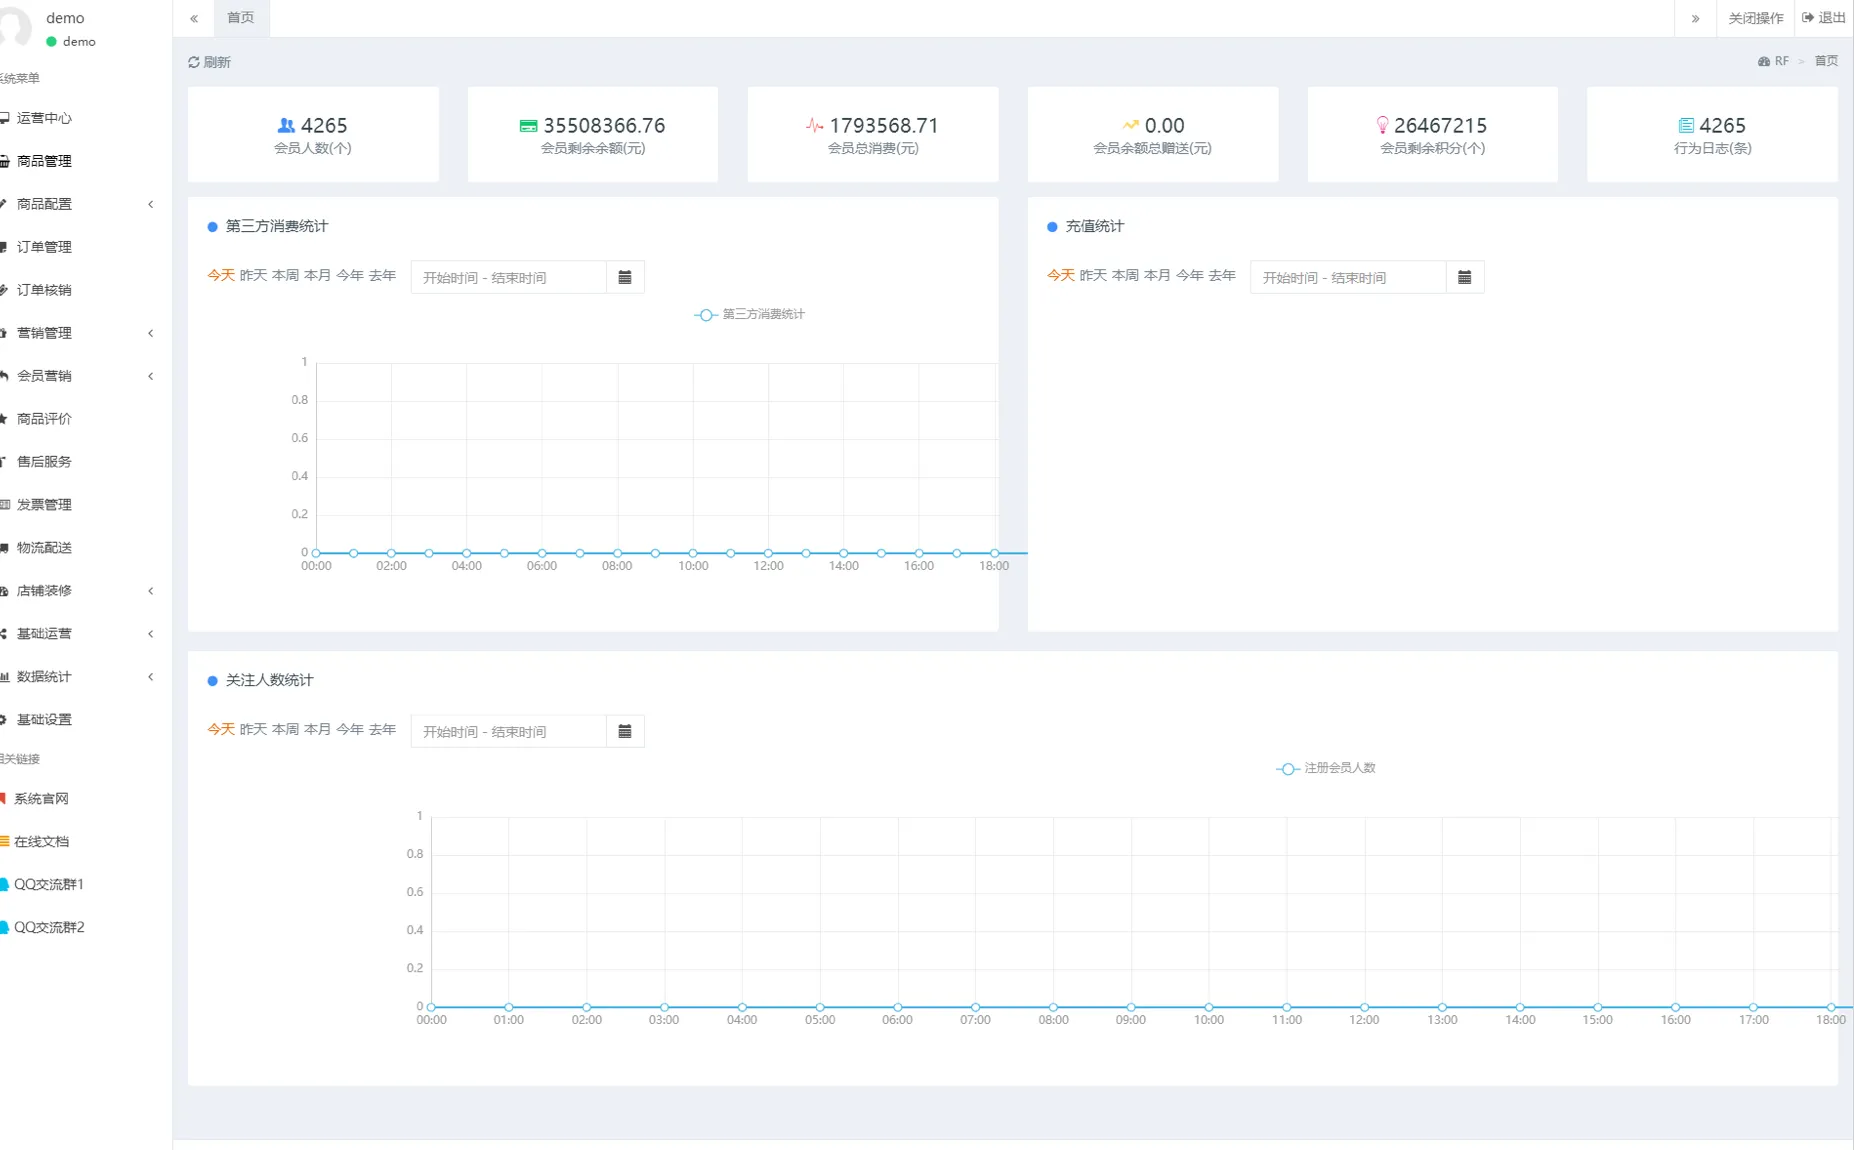Screen dimensions: 1854x1150
Task: Click the 刷新 refresh button
Action: click(x=209, y=62)
